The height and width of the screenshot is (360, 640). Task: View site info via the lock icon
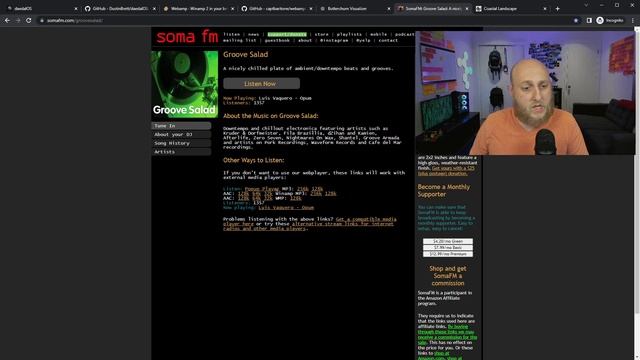coord(42,20)
